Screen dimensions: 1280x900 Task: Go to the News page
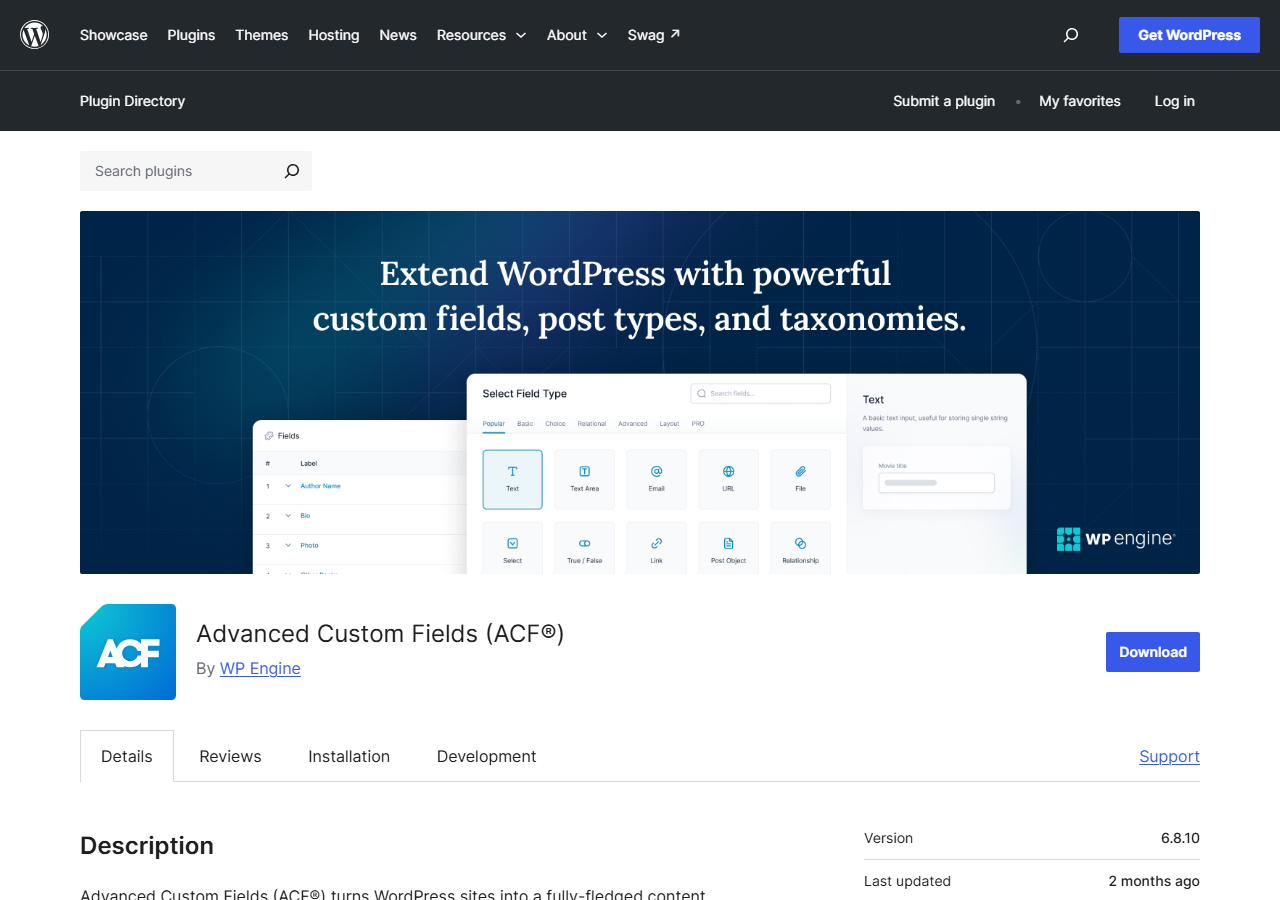click(398, 35)
